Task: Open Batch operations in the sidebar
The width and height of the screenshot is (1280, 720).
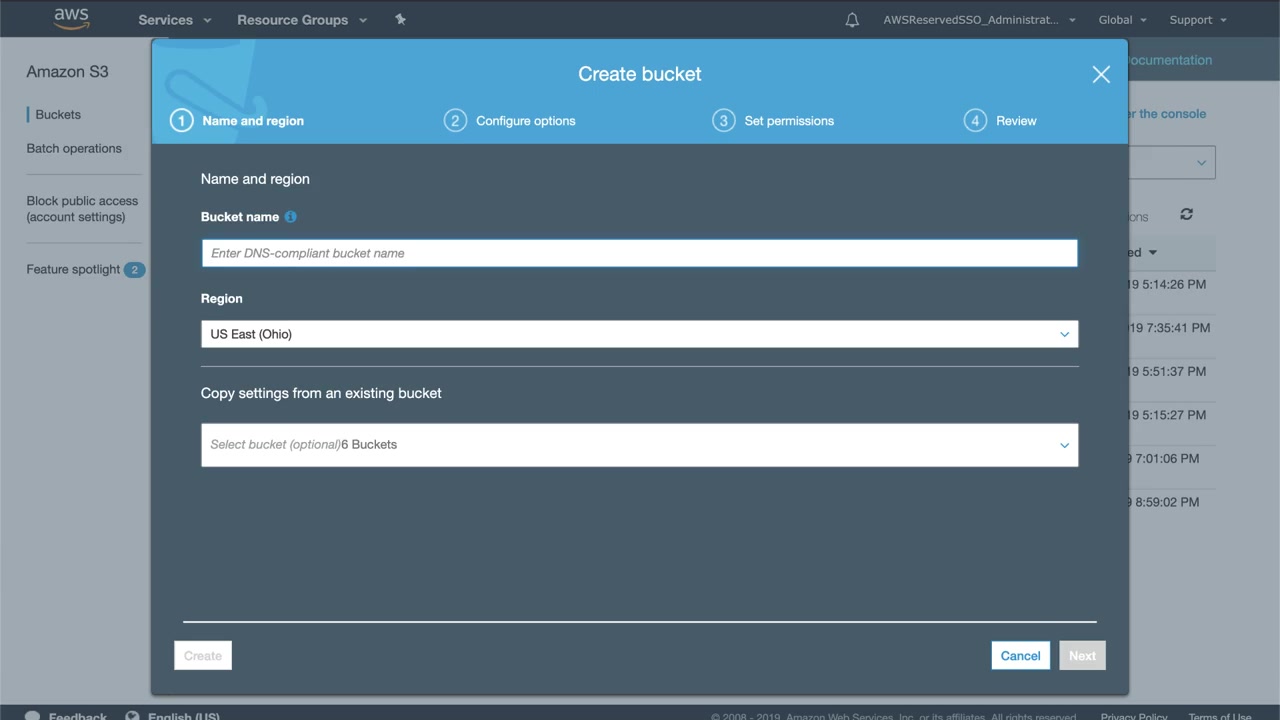Action: click(74, 149)
